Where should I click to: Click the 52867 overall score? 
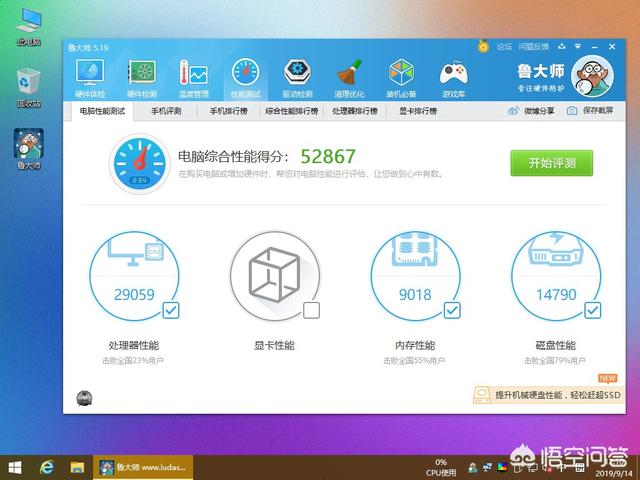pyautogui.click(x=328, y=156)
